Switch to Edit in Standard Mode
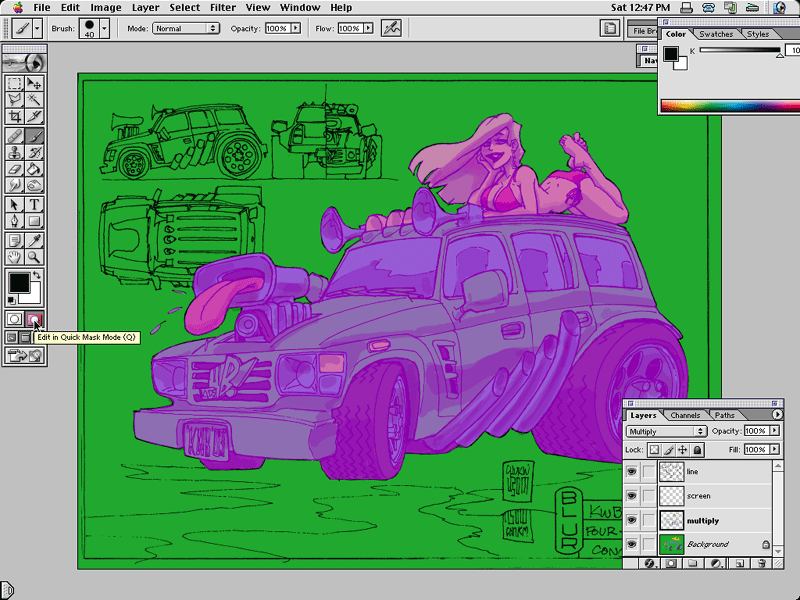The width and height of the screenshot is (800, 600). [14, 320]
